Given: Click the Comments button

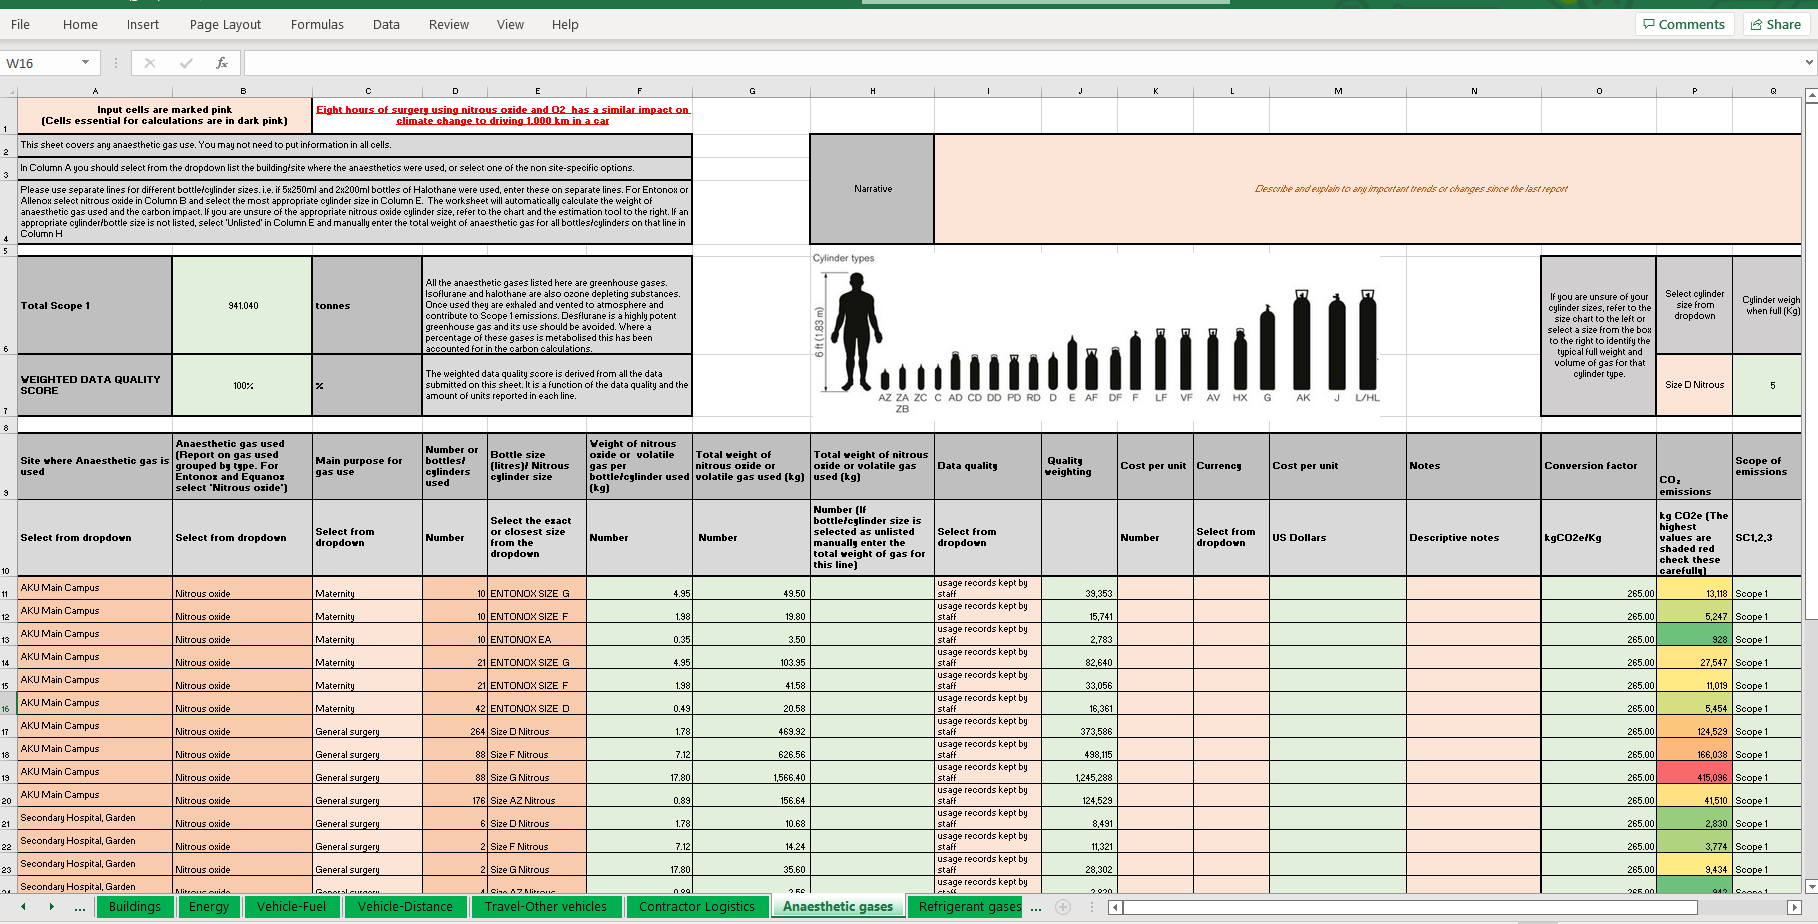Looking at the screenshot, I should click(1684, 24).
